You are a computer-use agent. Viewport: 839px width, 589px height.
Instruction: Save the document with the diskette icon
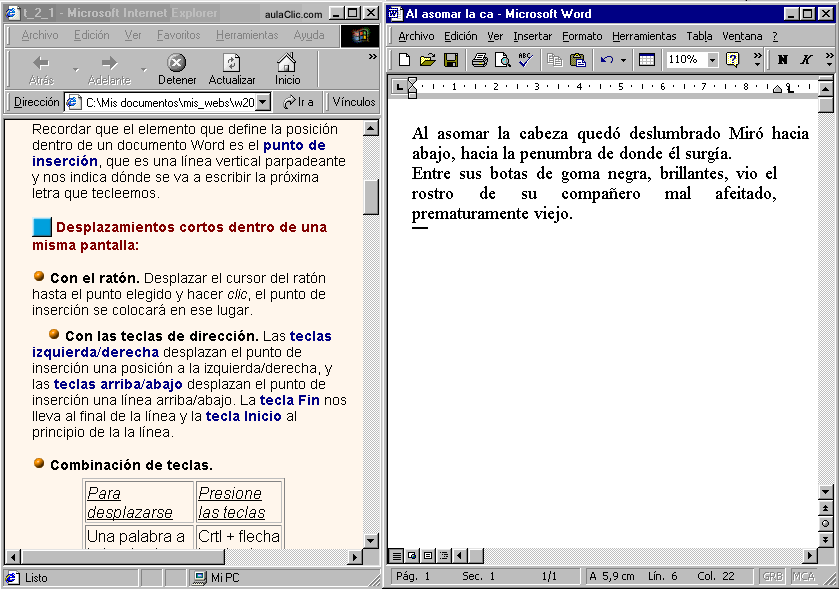[451, 59]
